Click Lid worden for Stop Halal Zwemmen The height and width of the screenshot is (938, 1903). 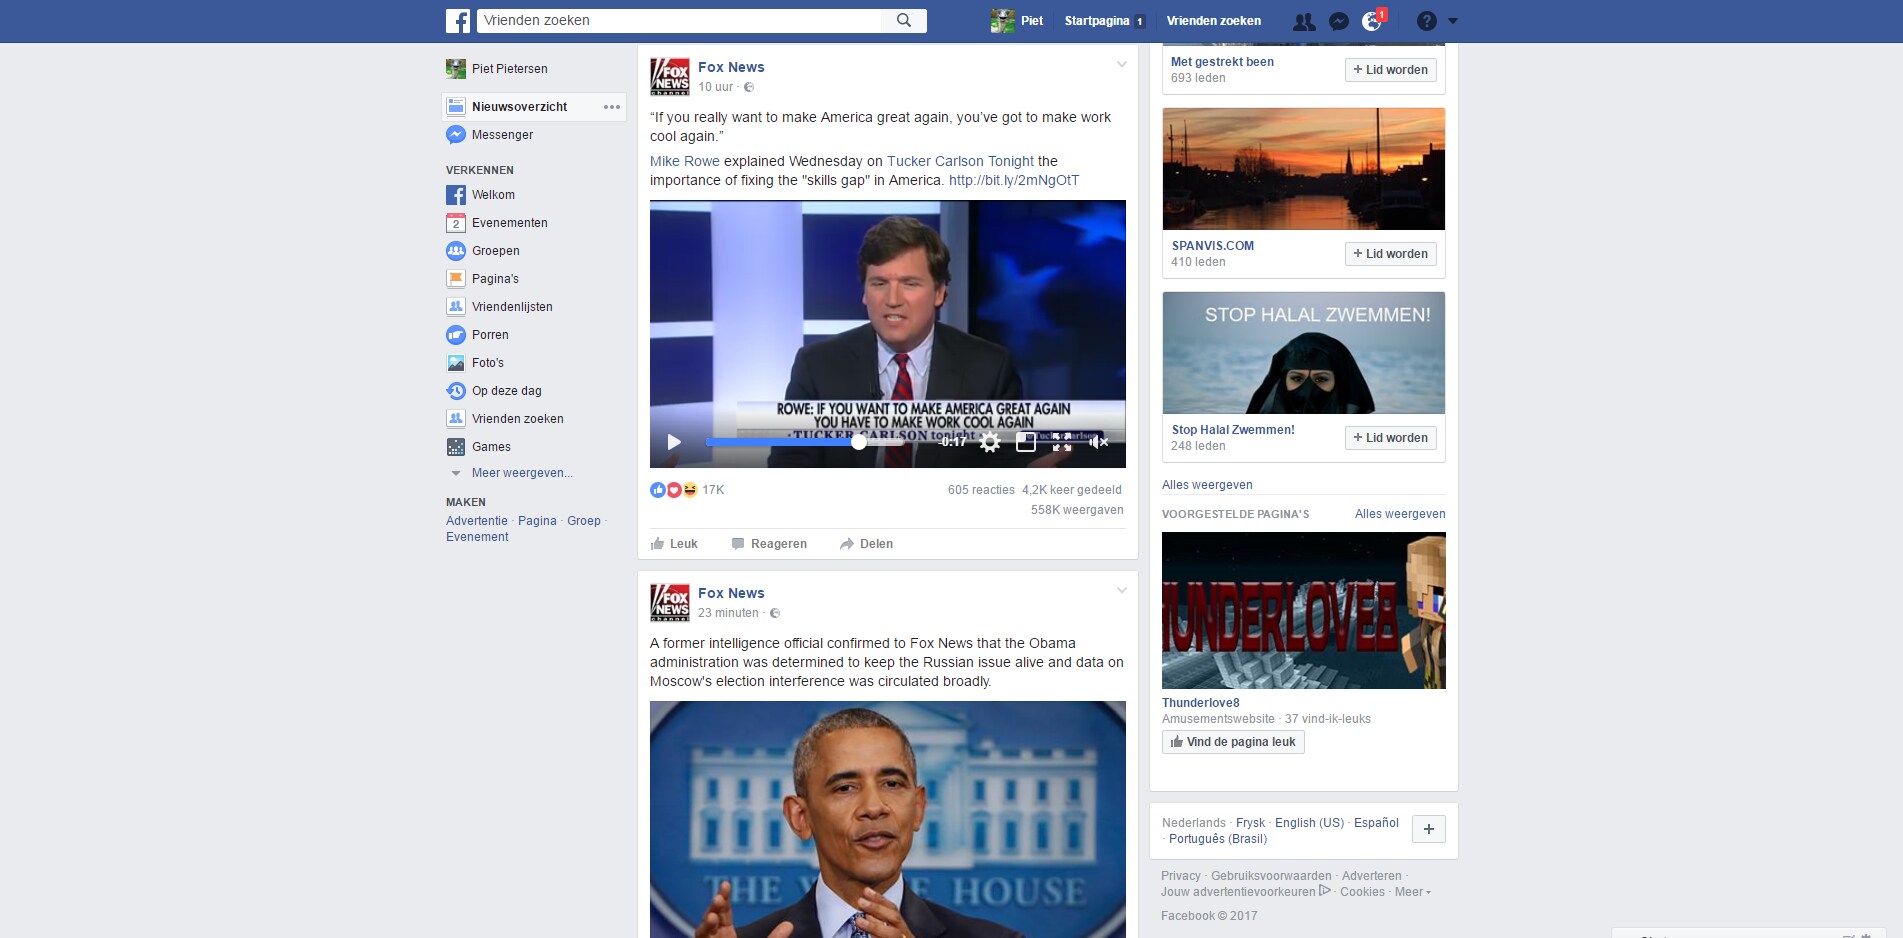tap(1390, 438)
